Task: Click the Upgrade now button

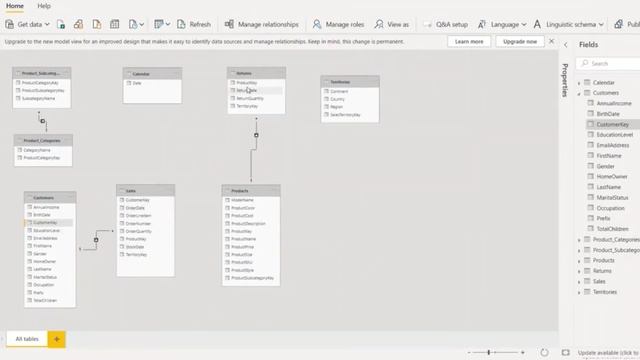Action: pyautogui.click(x=520, y=42)
